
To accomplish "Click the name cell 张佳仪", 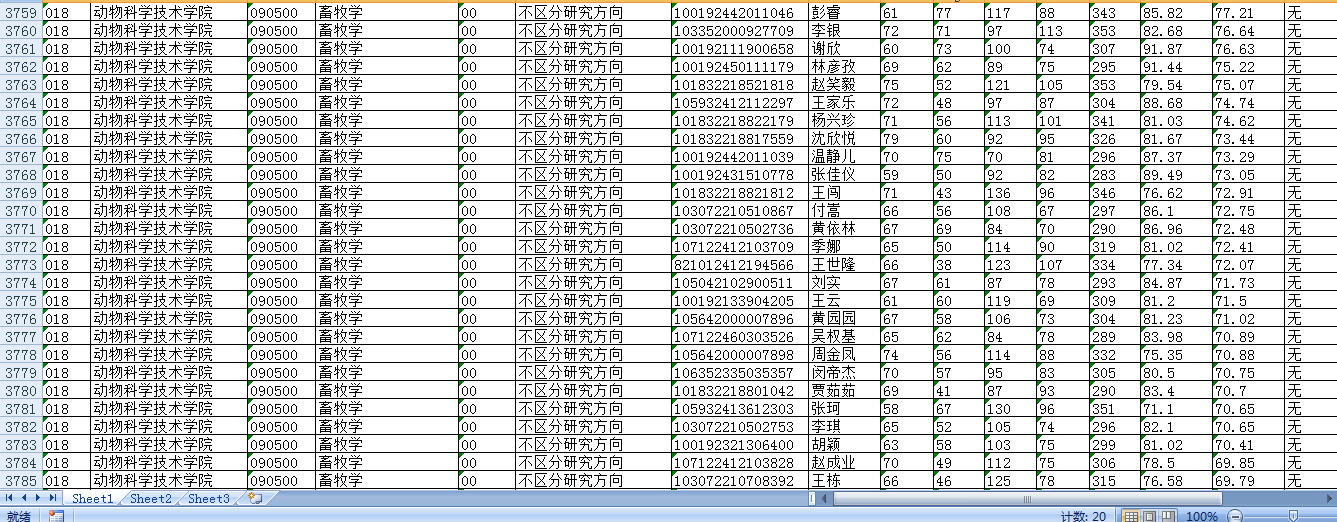I will [843, 175].
